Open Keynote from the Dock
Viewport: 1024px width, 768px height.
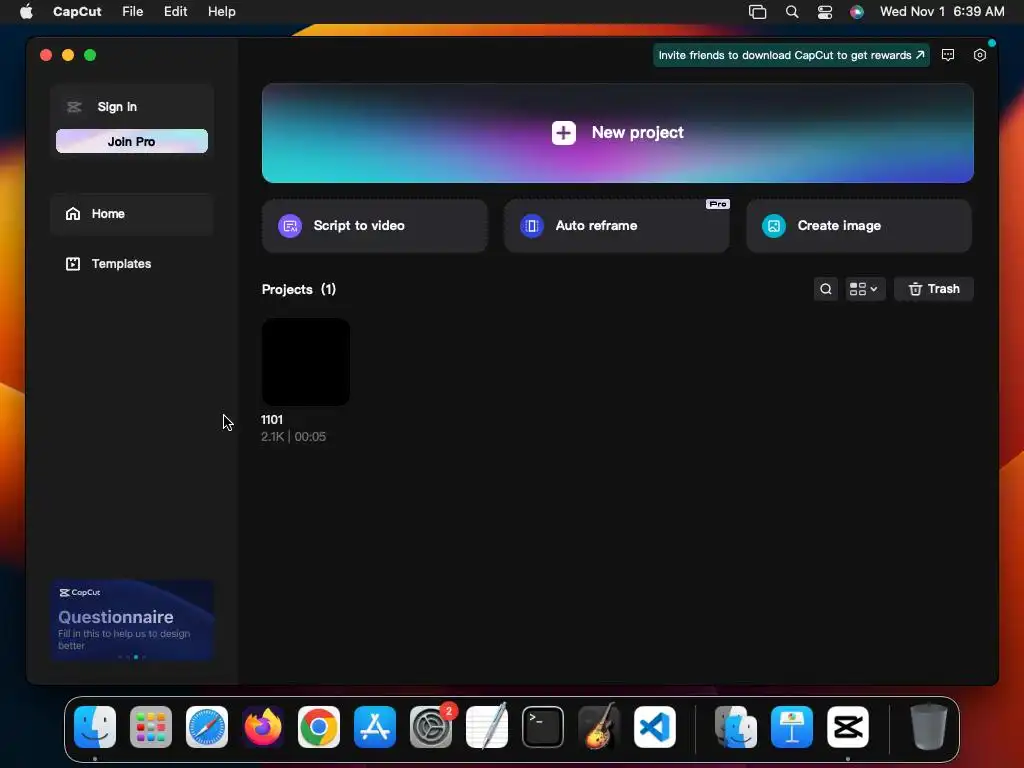point(792,727)
